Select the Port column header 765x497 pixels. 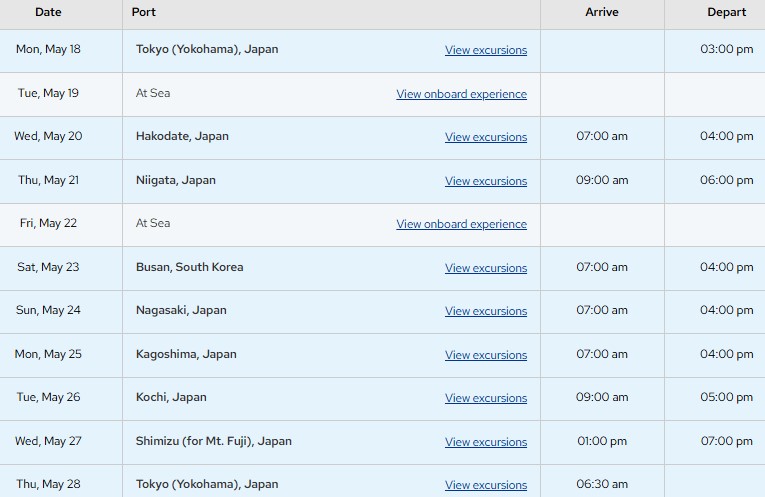143,12
